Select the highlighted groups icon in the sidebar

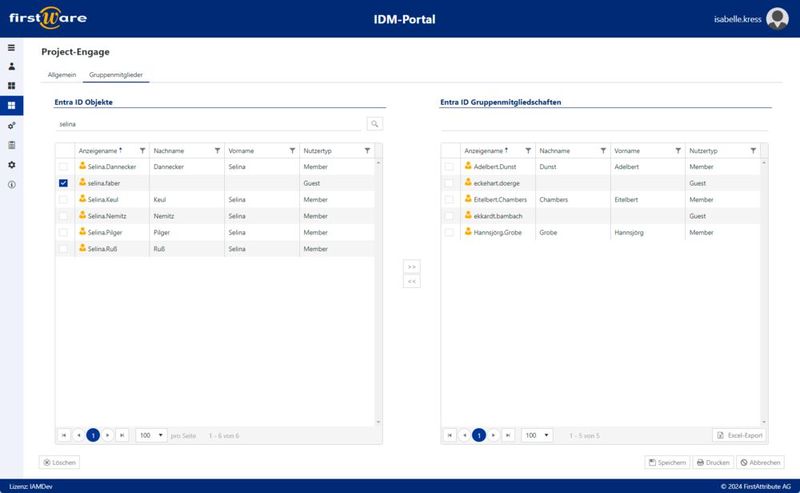coord(11,106)
